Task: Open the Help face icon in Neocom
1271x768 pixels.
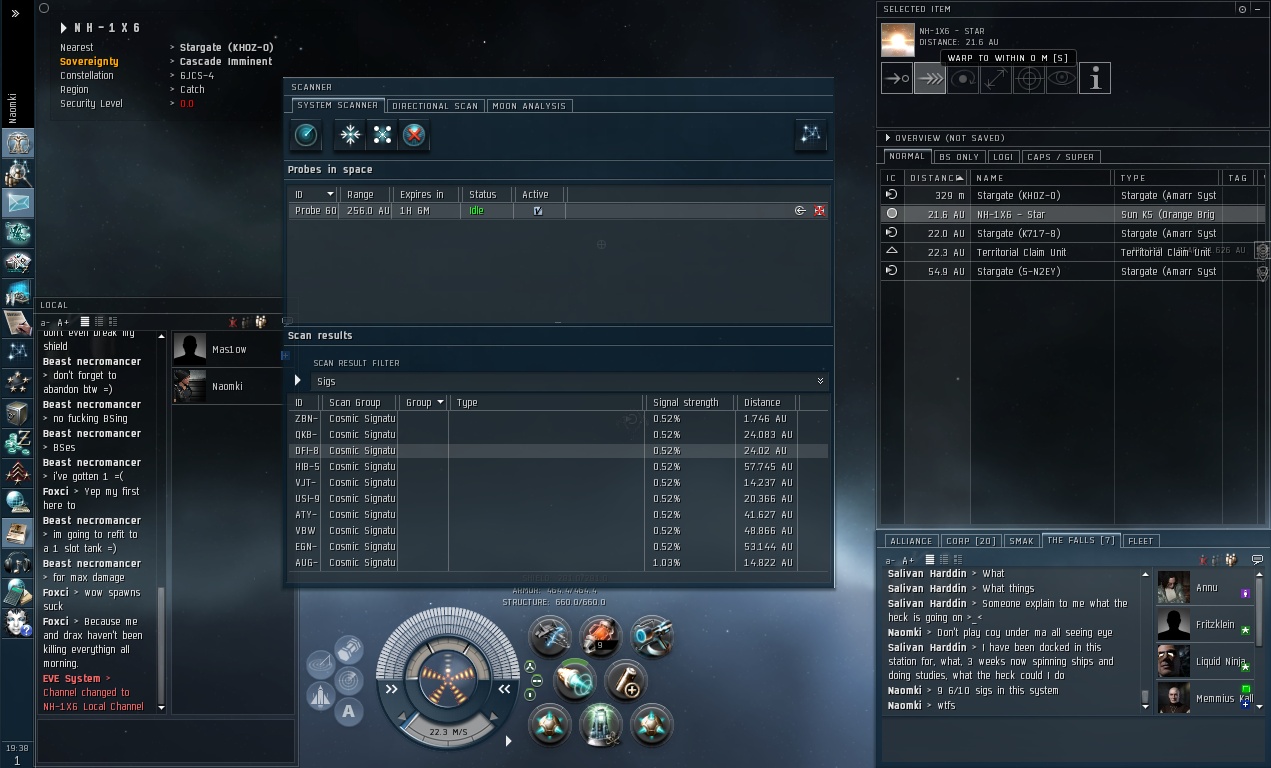Action: pos(18,622)
